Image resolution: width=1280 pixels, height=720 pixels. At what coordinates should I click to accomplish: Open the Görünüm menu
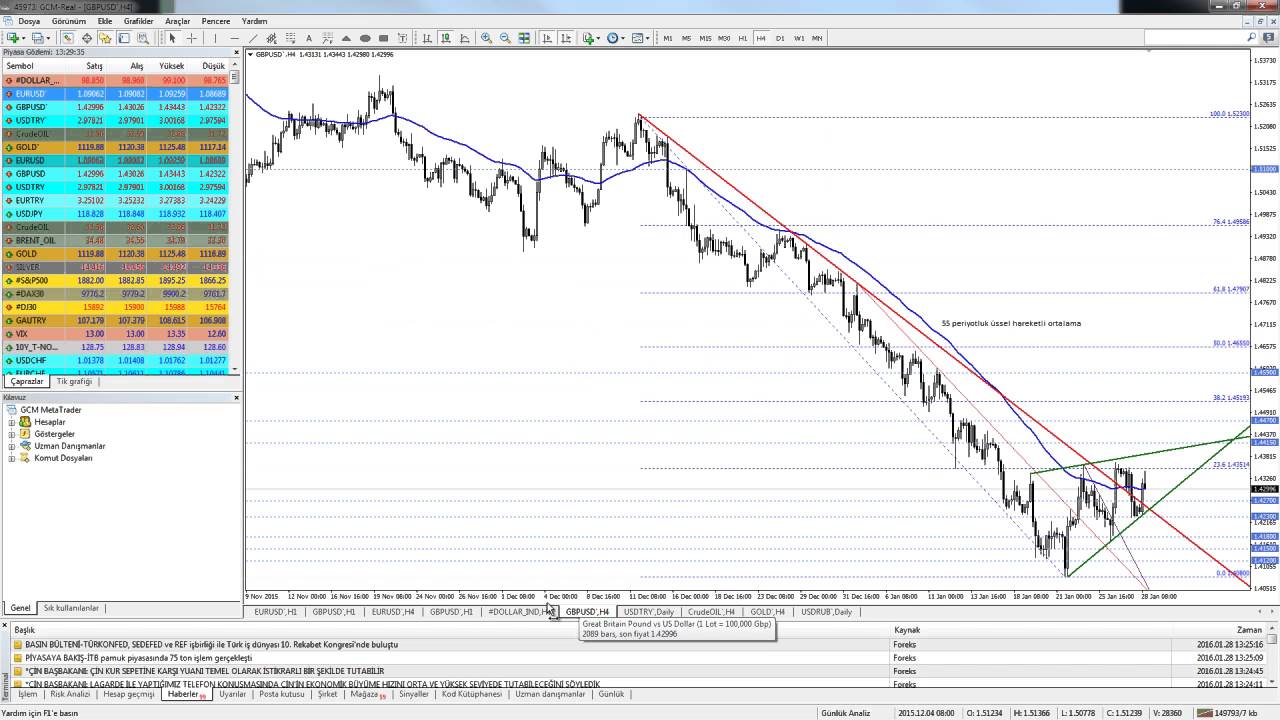69,21
